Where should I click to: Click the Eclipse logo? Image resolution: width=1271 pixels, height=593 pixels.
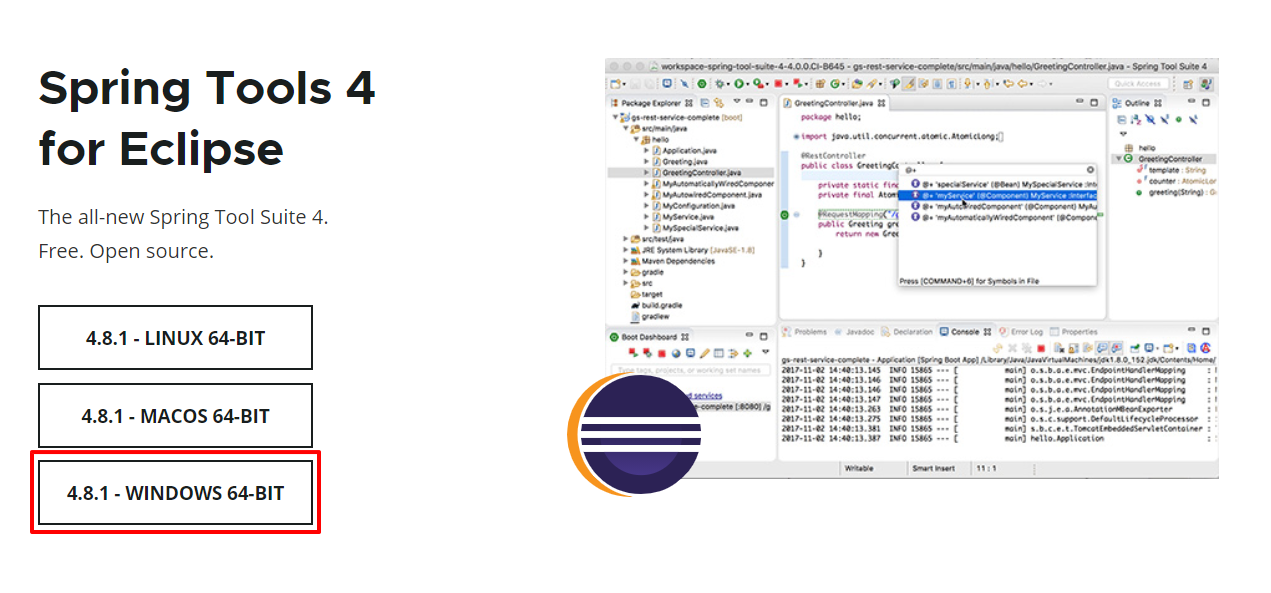point(634,434)
